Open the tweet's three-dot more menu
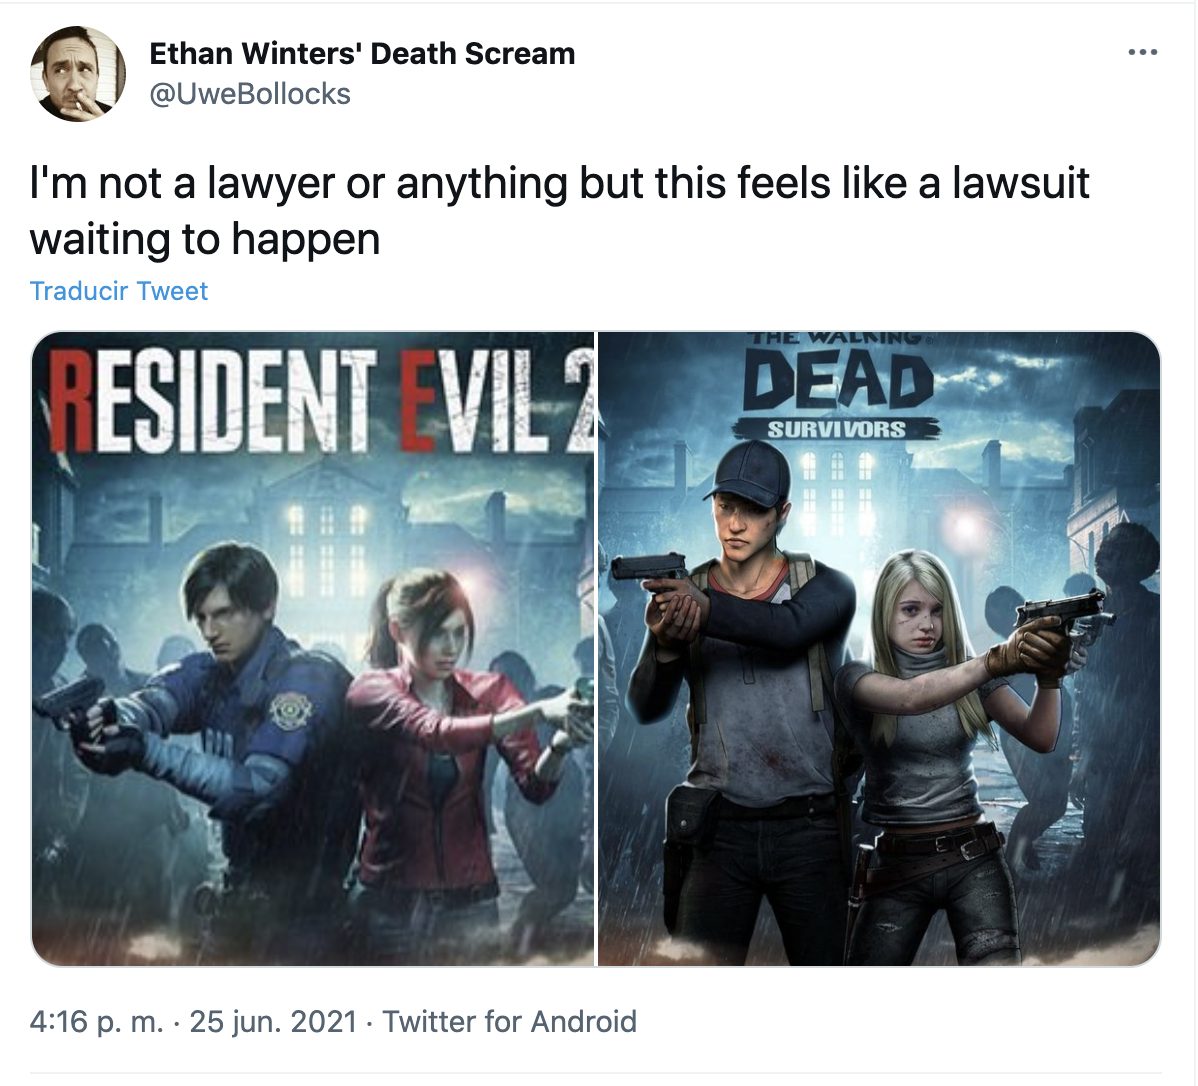1198x1086 pixels. [x=1142, y=53]
